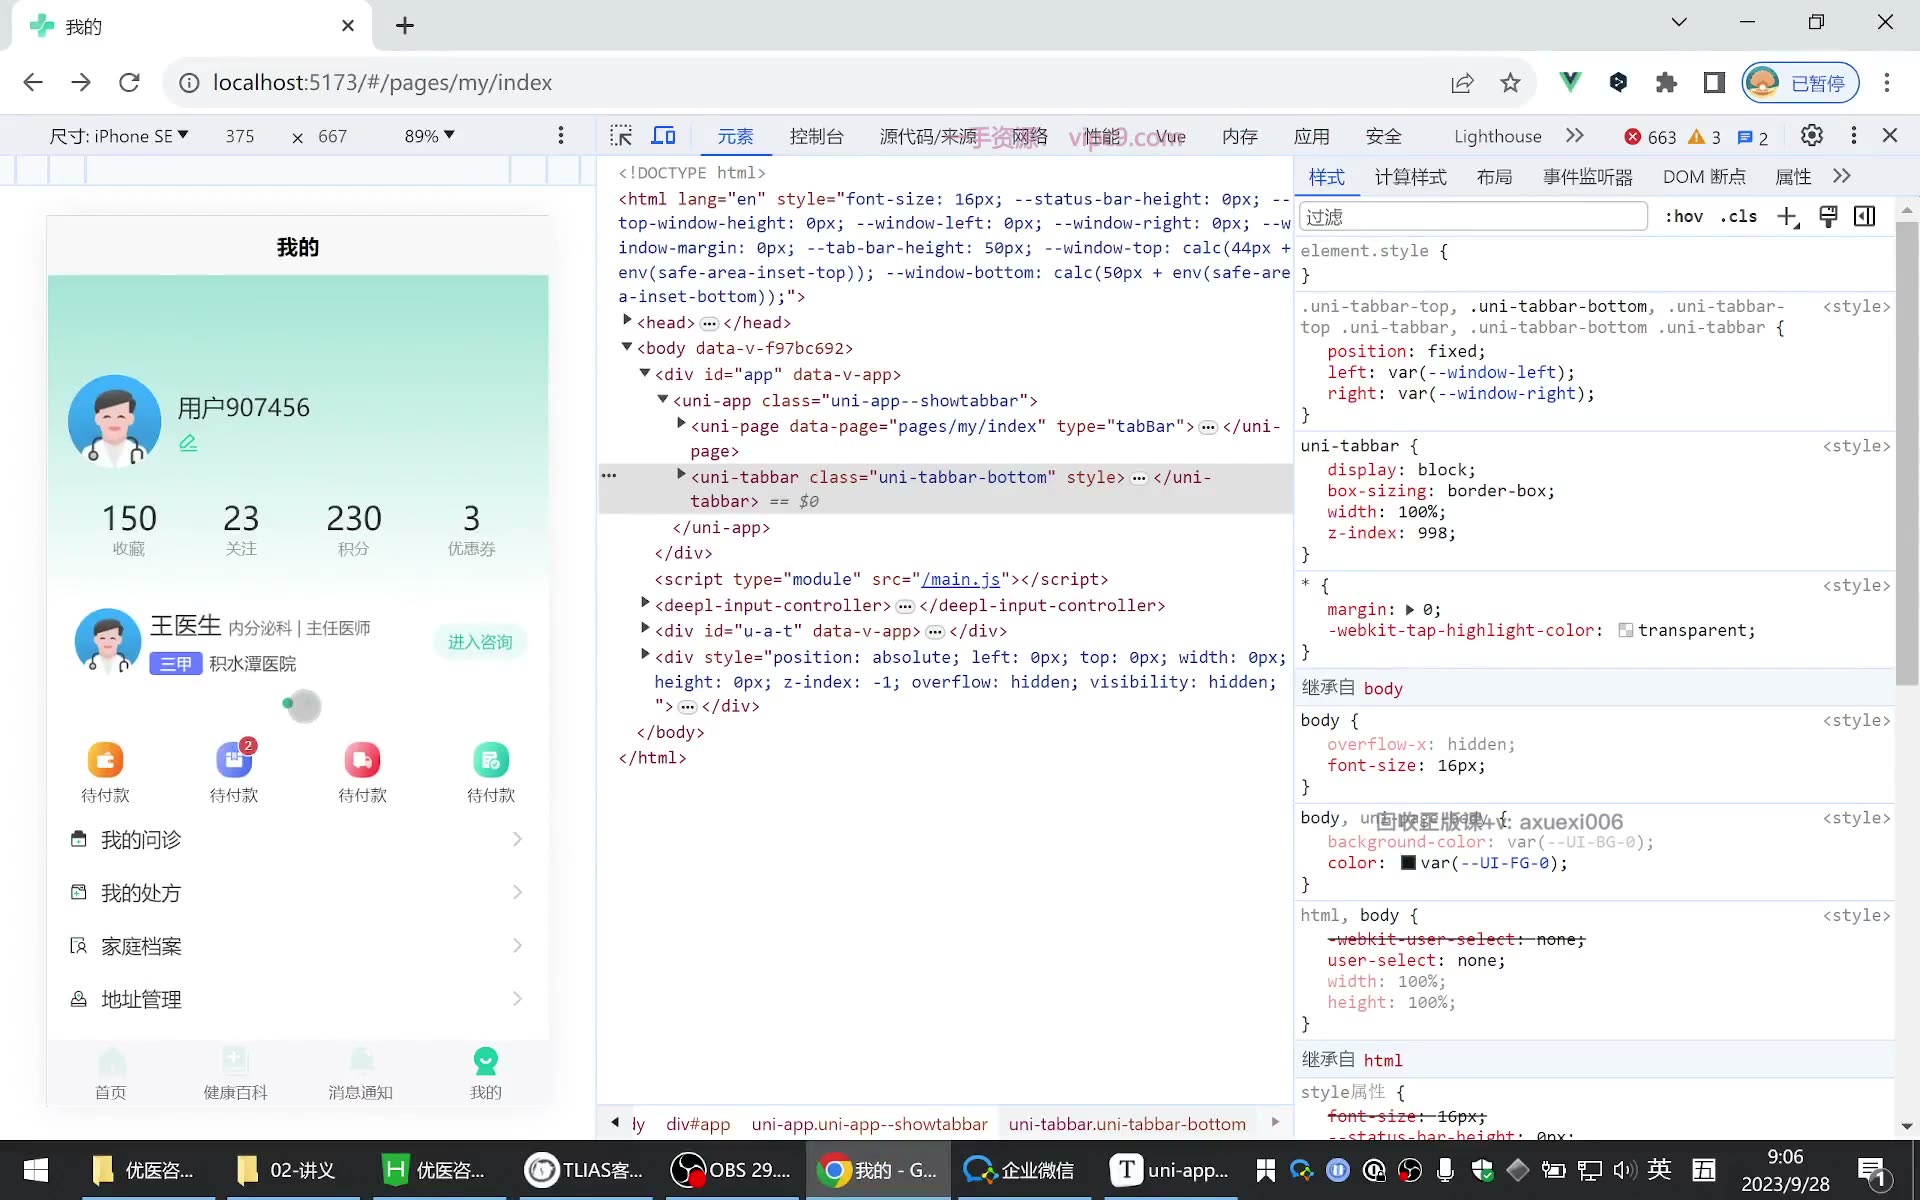
Task: Select the inspect element picker icon
Action: 621,136
